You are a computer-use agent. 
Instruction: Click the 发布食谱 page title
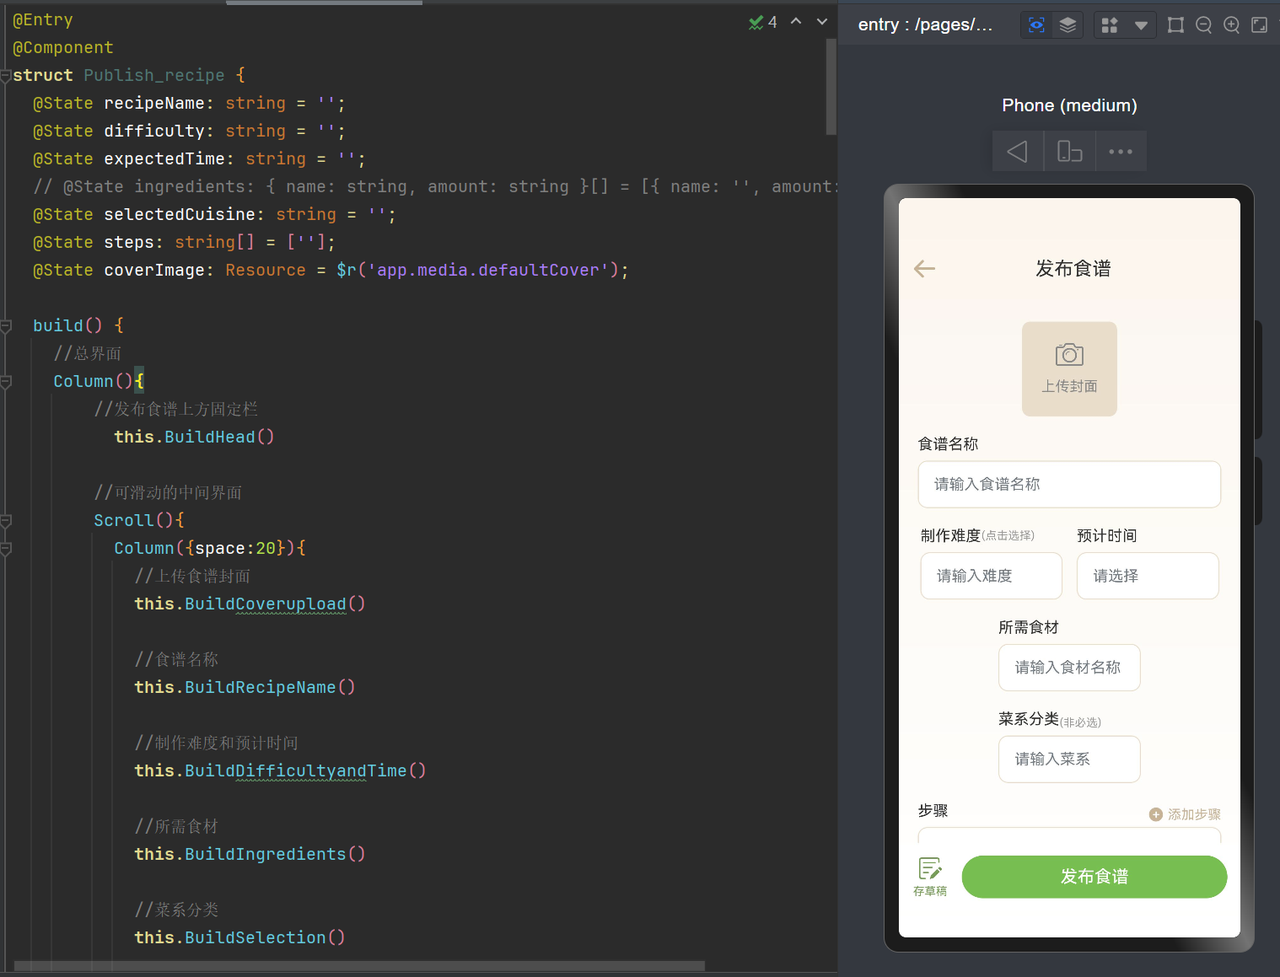1073,268
